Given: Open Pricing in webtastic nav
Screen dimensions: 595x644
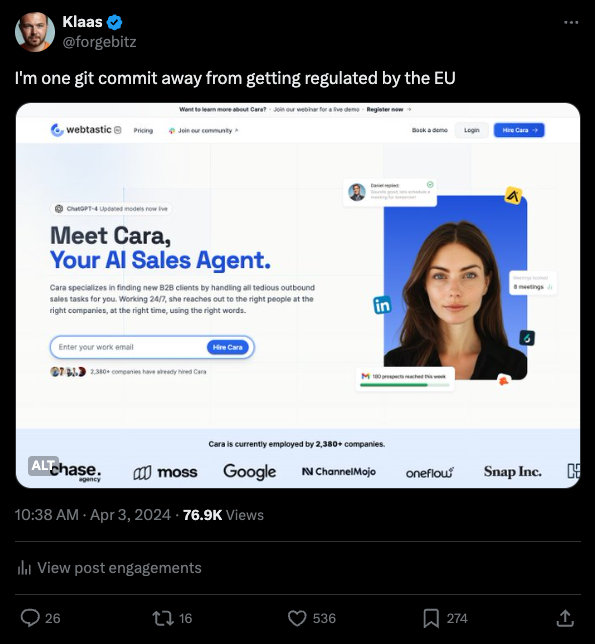Looking at the screenshot, I should click(x=143, y=130).
